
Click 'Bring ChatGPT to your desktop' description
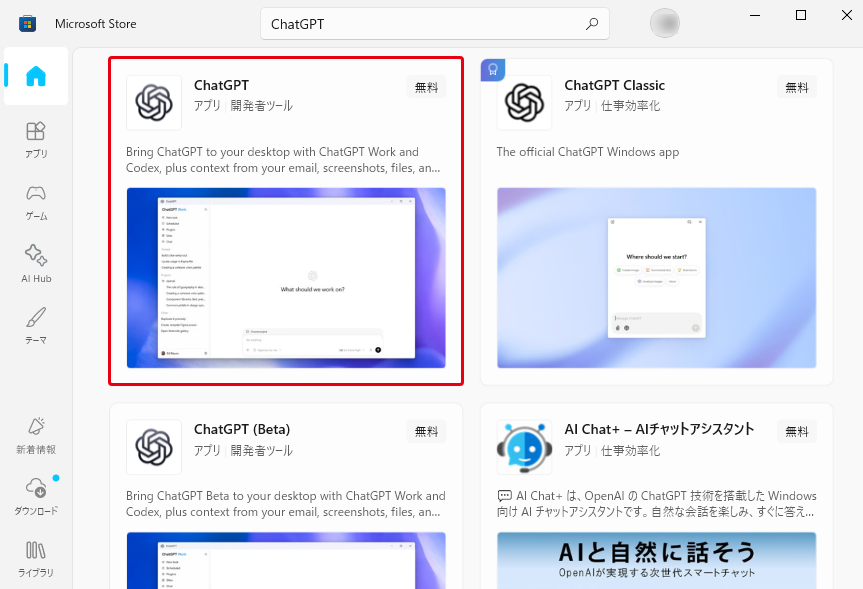[x=283, y=160]
